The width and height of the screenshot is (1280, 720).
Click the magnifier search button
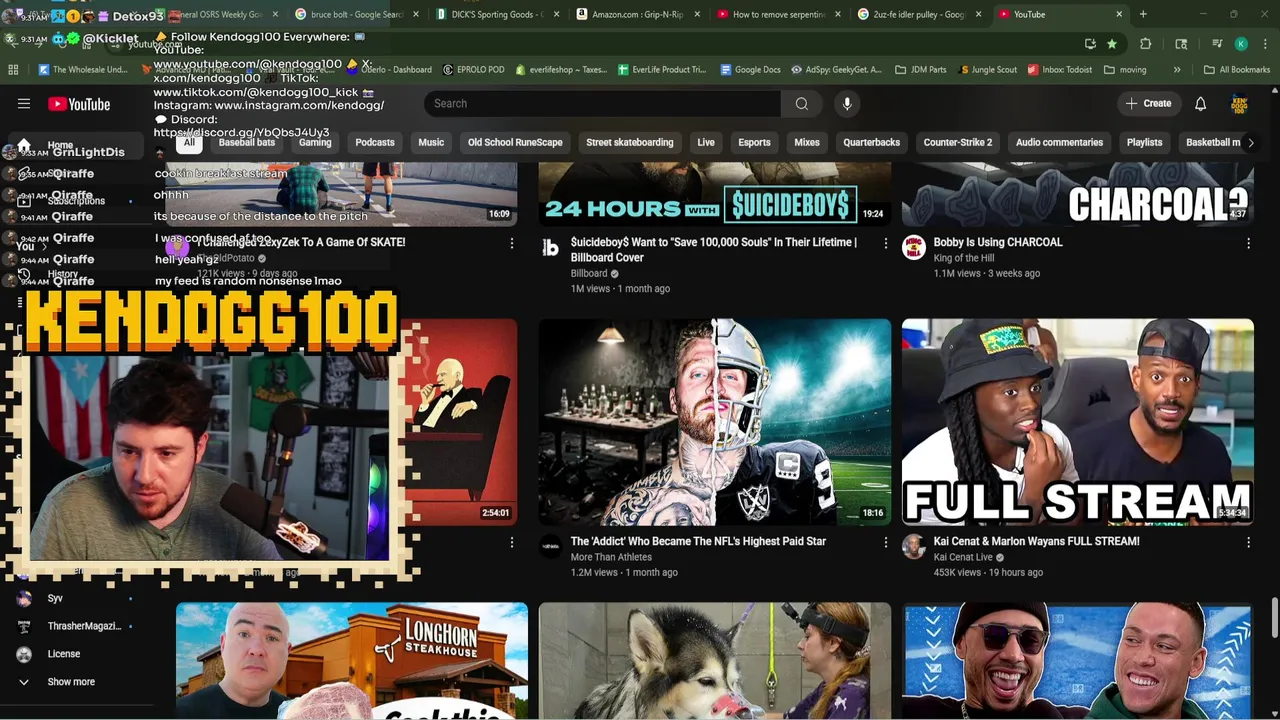(x=801, y=104)
